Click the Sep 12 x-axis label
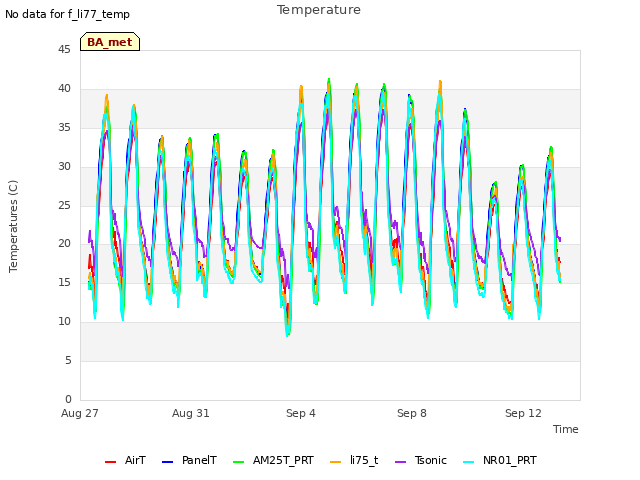This screenshot has height=480, width=640. [523, 413]
